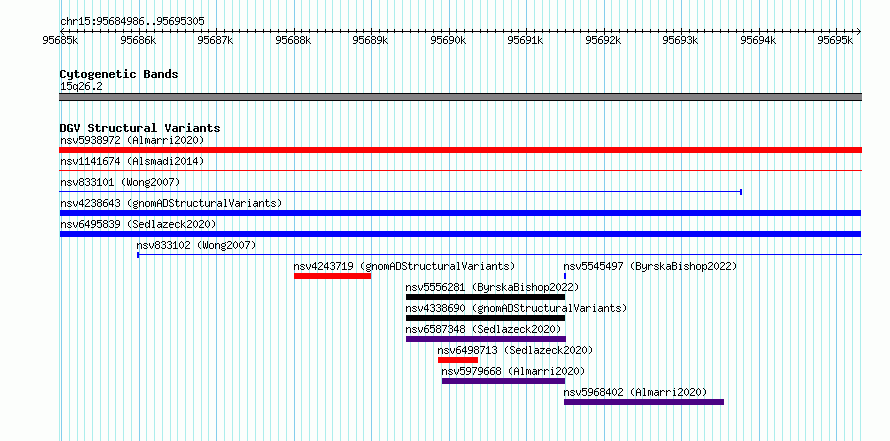Click the 95685k ruler label

coord(60,40)
